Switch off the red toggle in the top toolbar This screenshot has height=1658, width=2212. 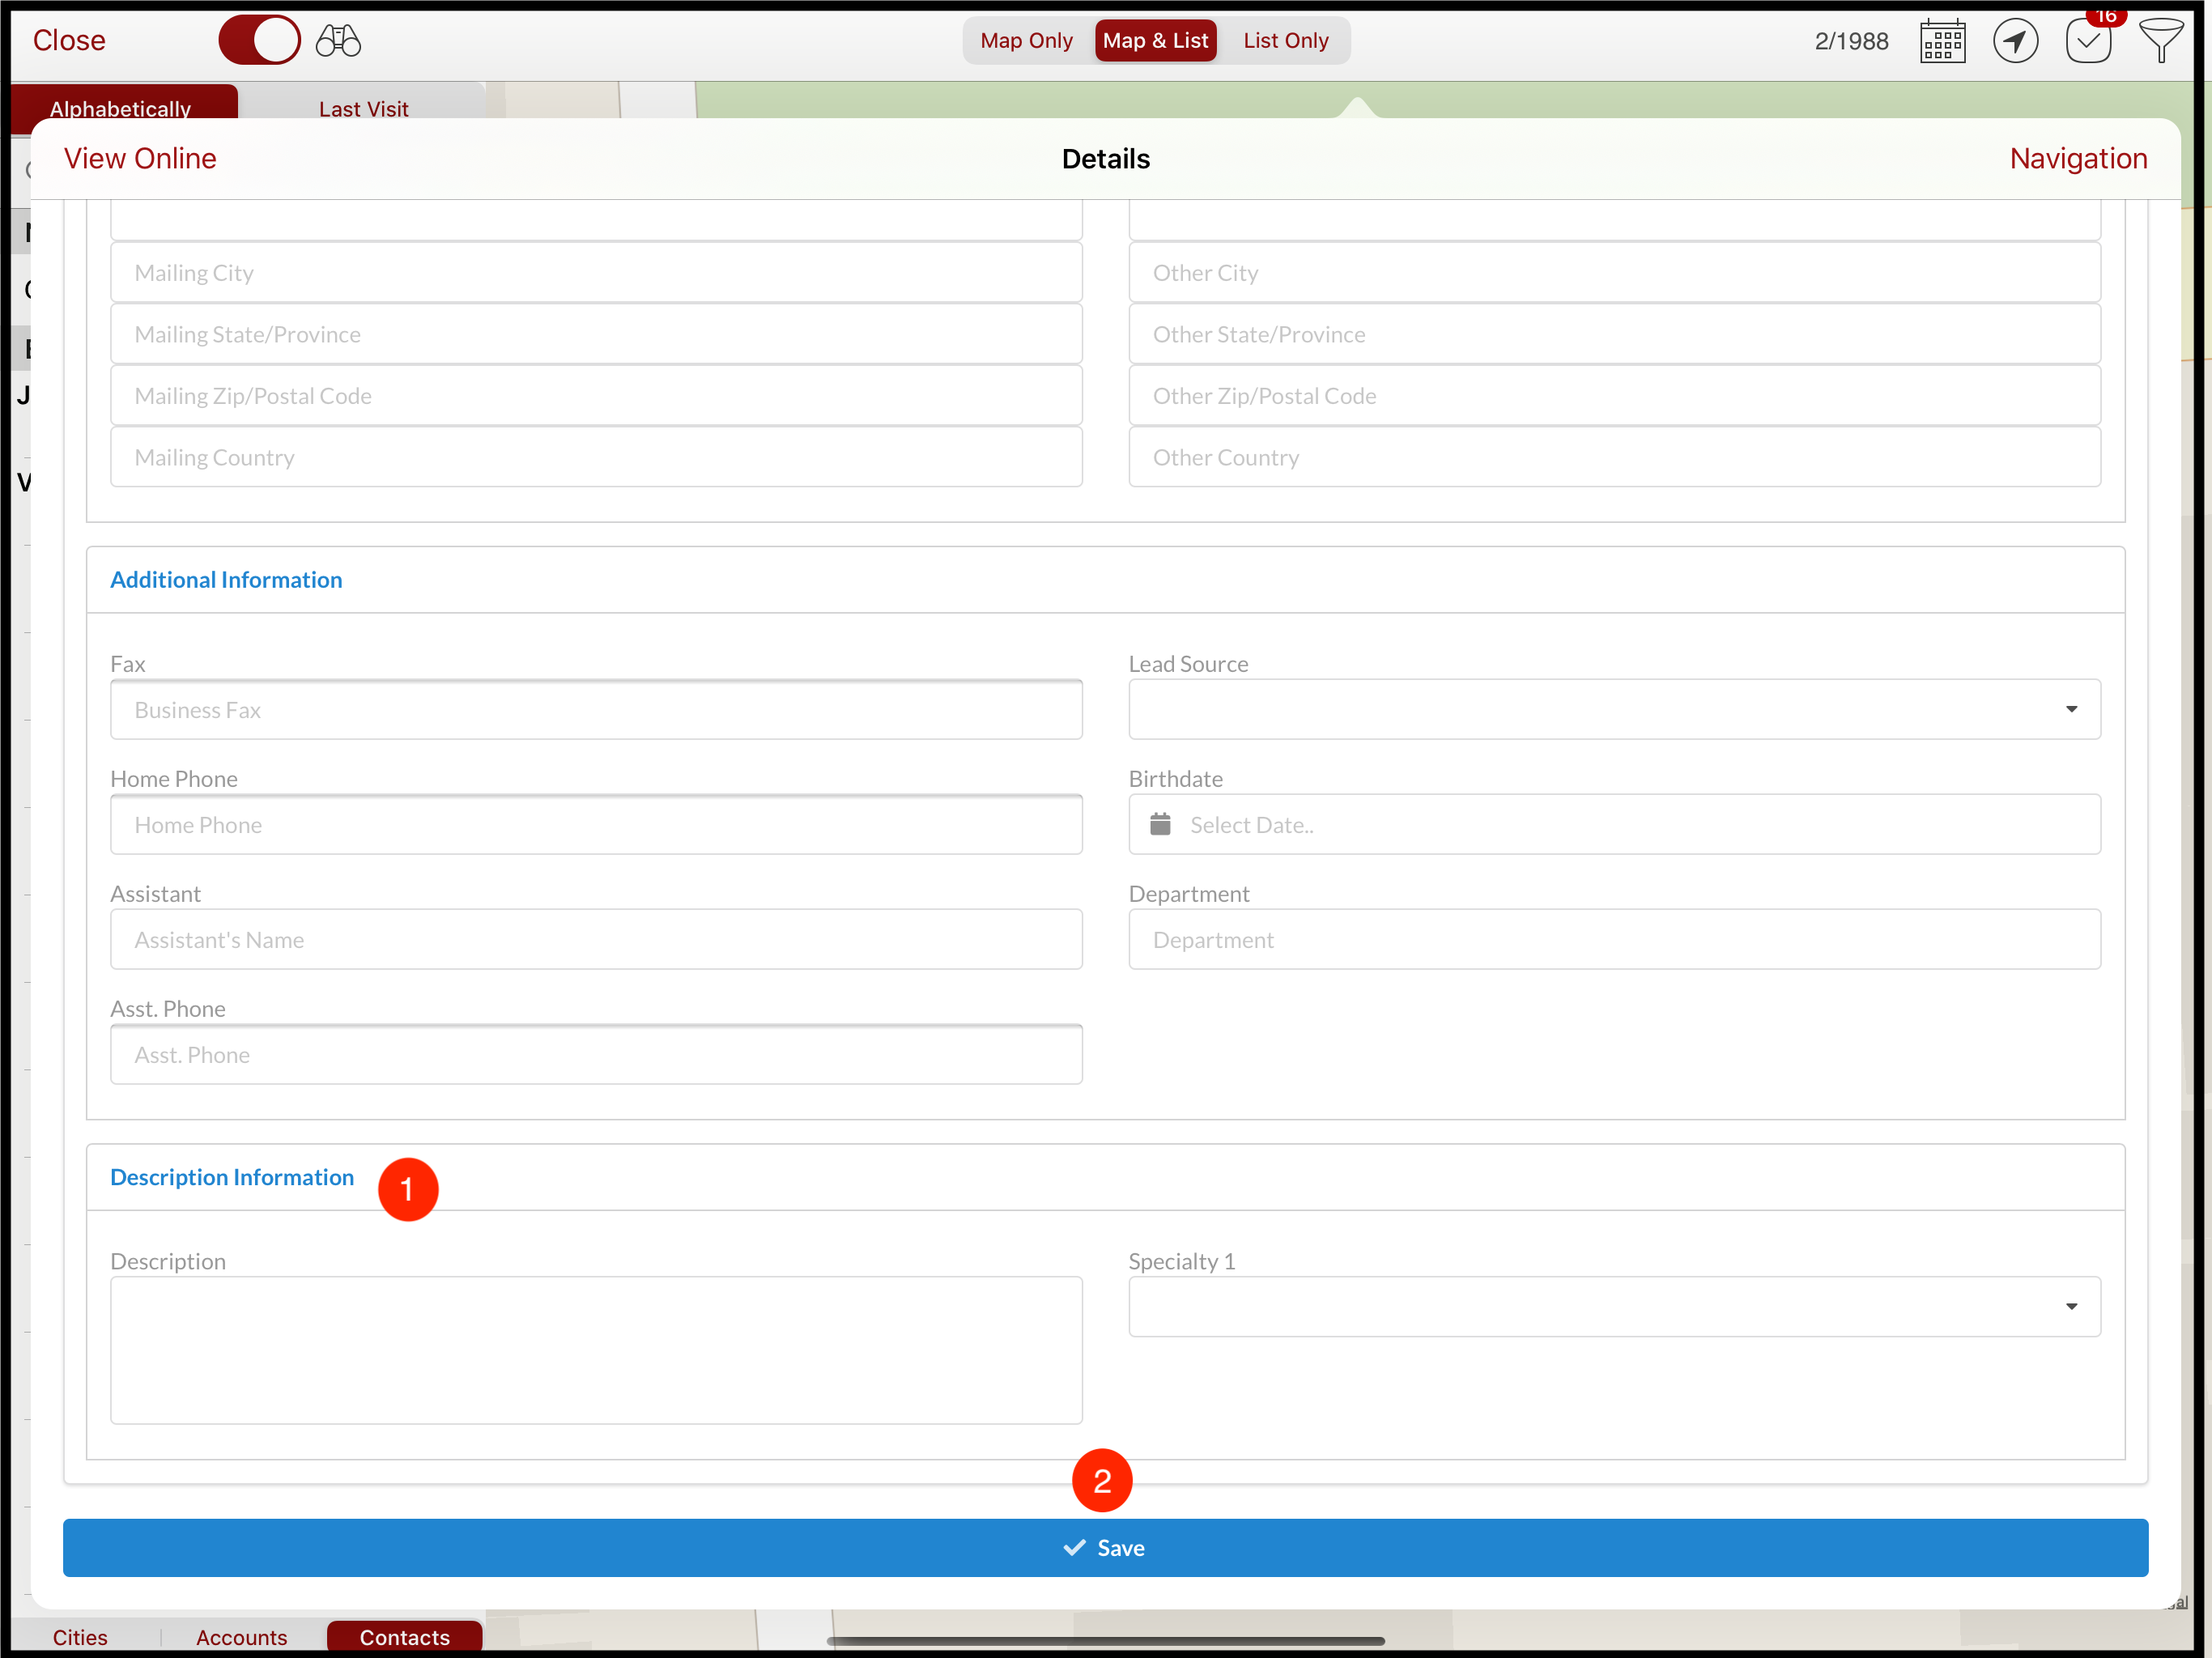259,40
